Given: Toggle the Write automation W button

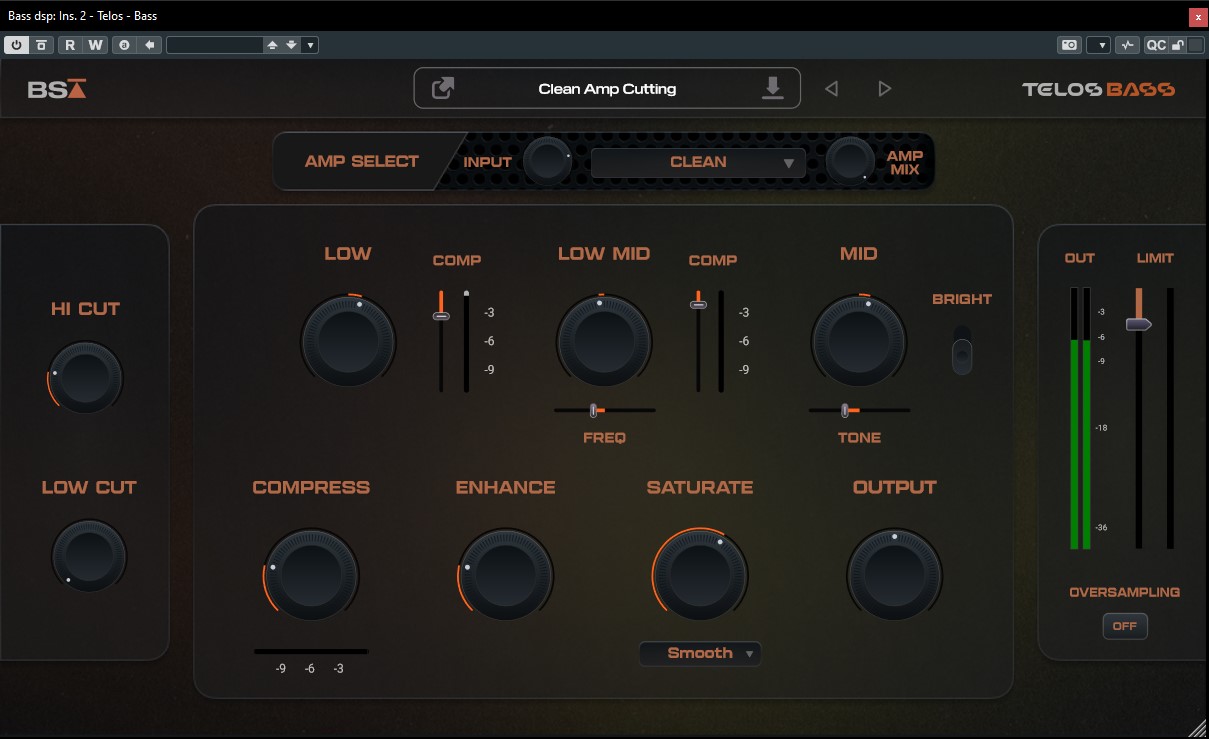Looking at the screenshot, I should tap(95, 45).
